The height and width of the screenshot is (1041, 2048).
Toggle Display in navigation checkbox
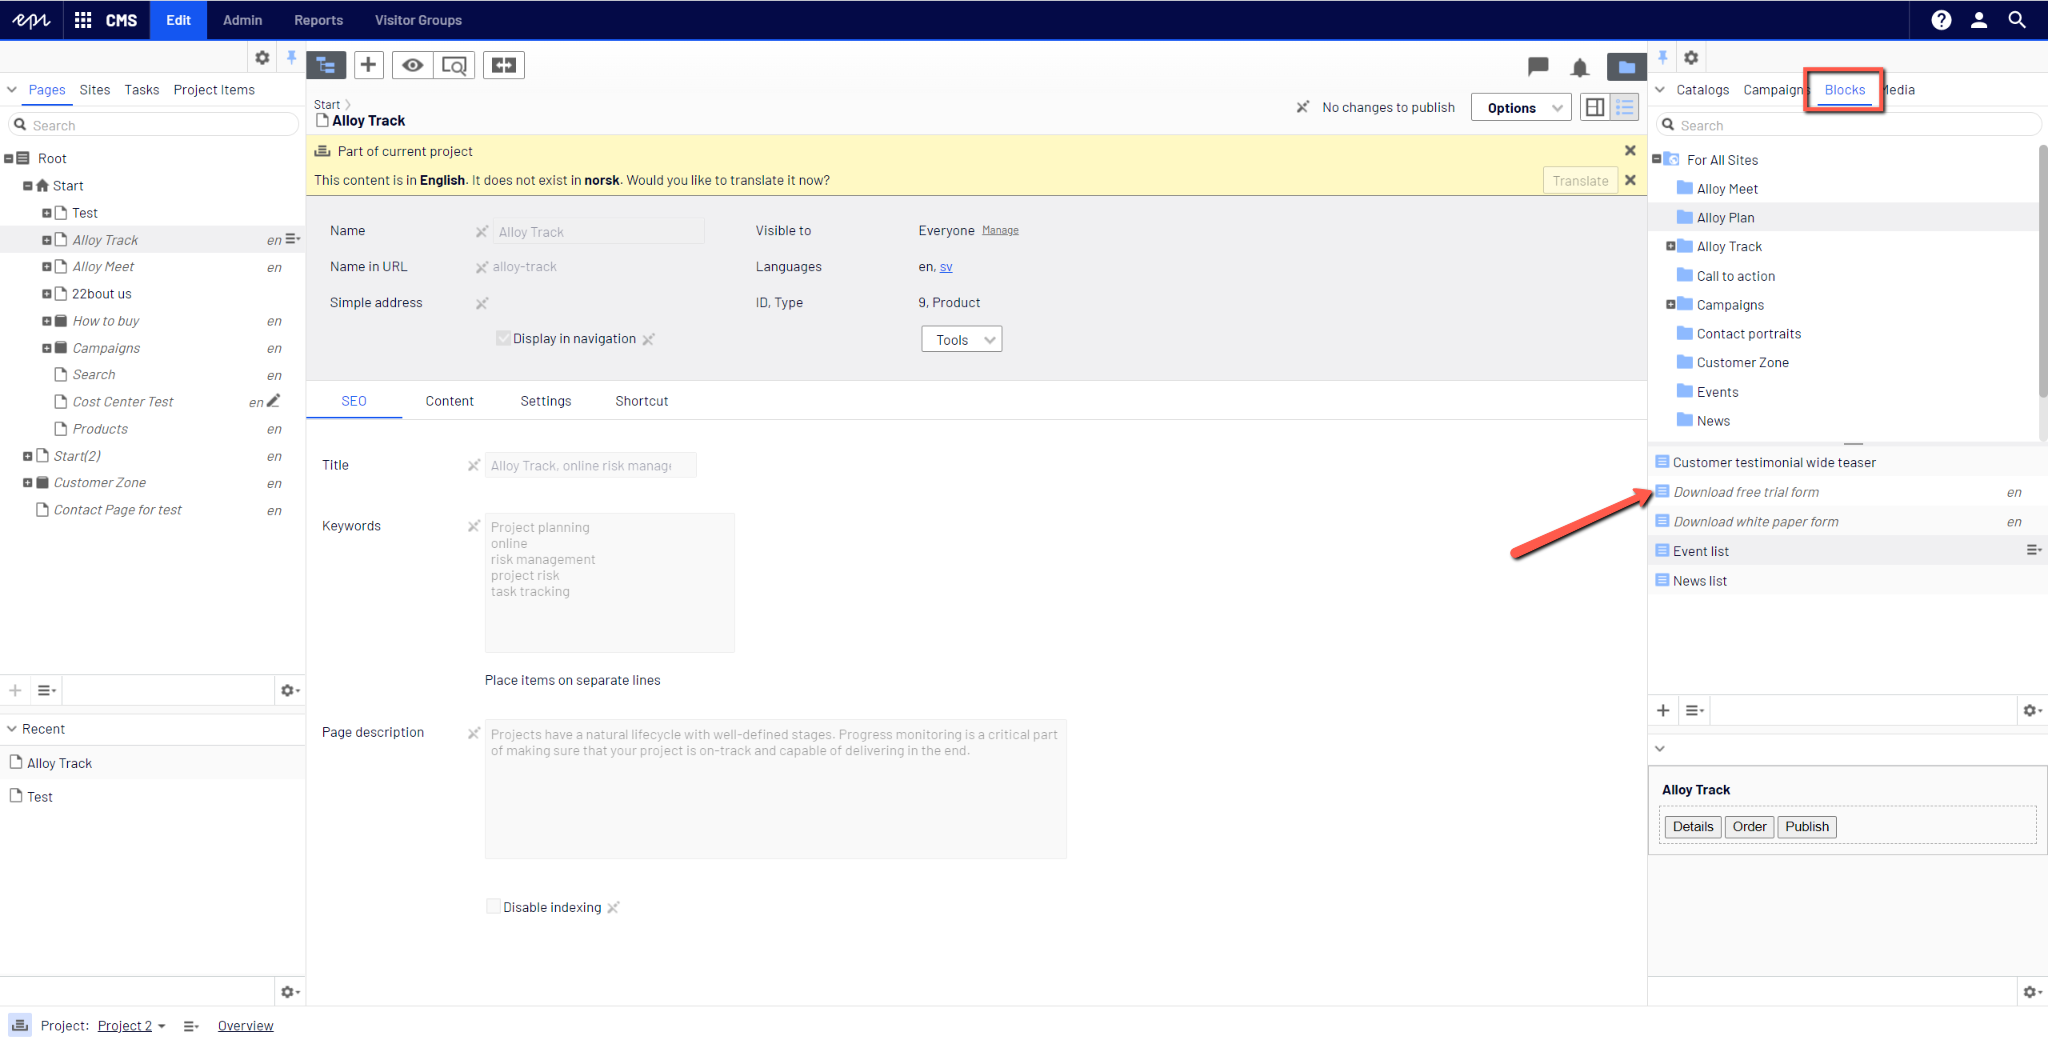click(503, 338)
